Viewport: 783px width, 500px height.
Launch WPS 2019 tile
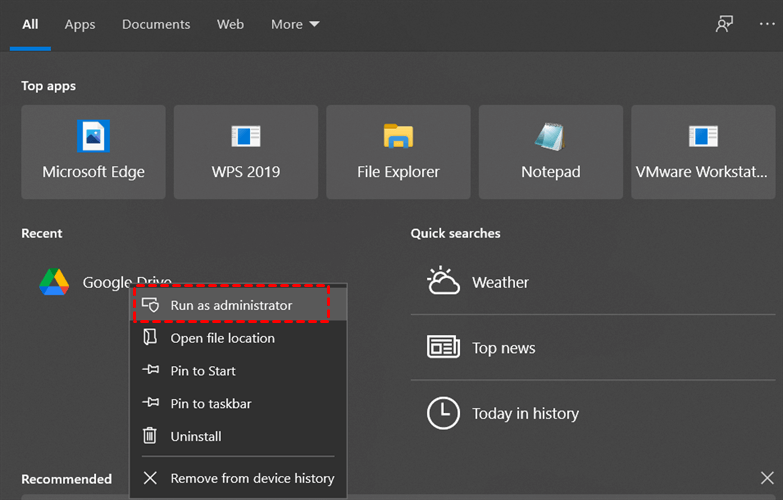[x=245, y=152]
